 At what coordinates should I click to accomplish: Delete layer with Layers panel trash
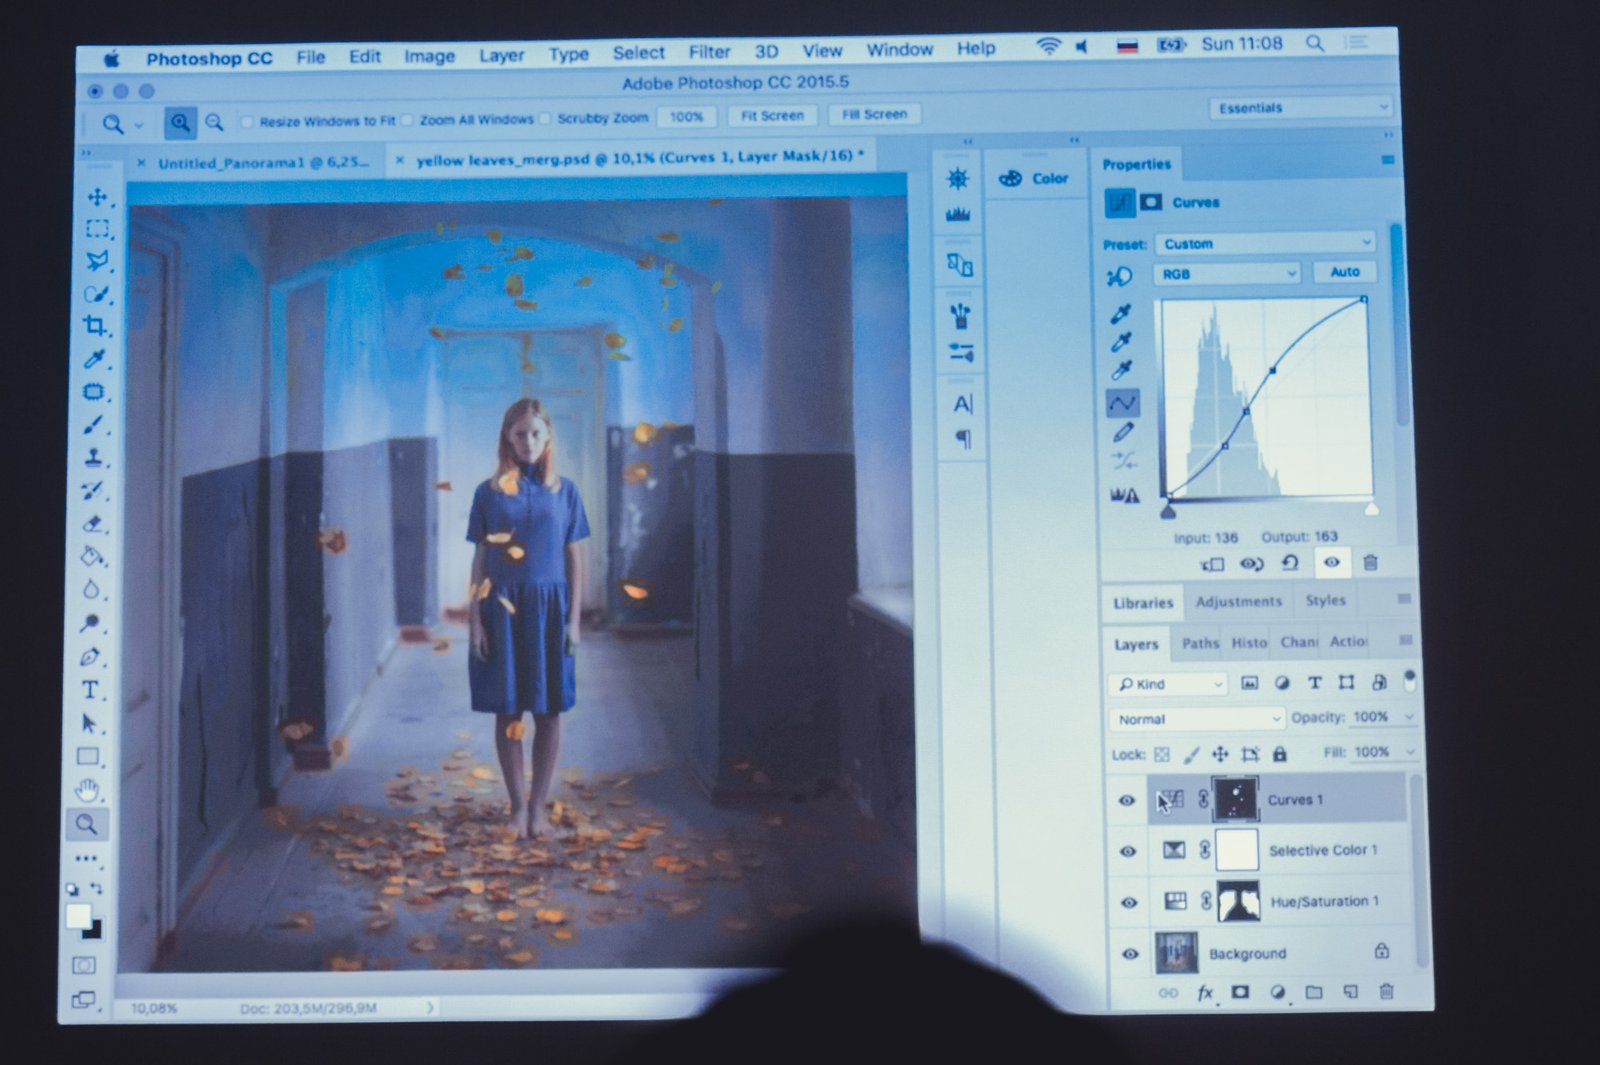(1386, 991)
